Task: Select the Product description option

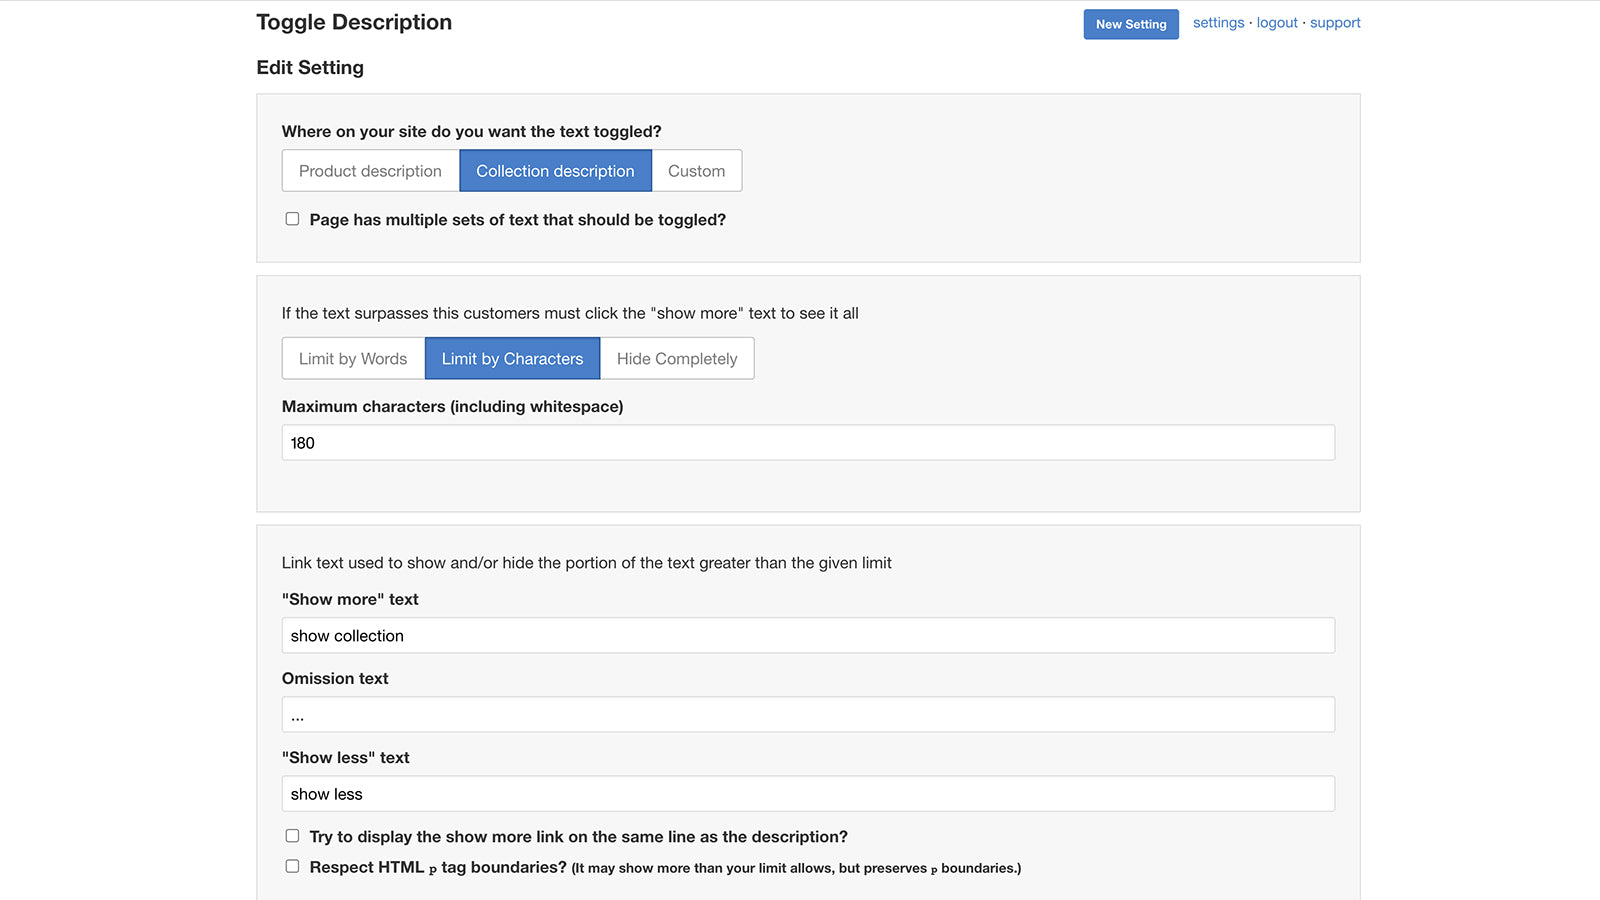Action: 370,170
